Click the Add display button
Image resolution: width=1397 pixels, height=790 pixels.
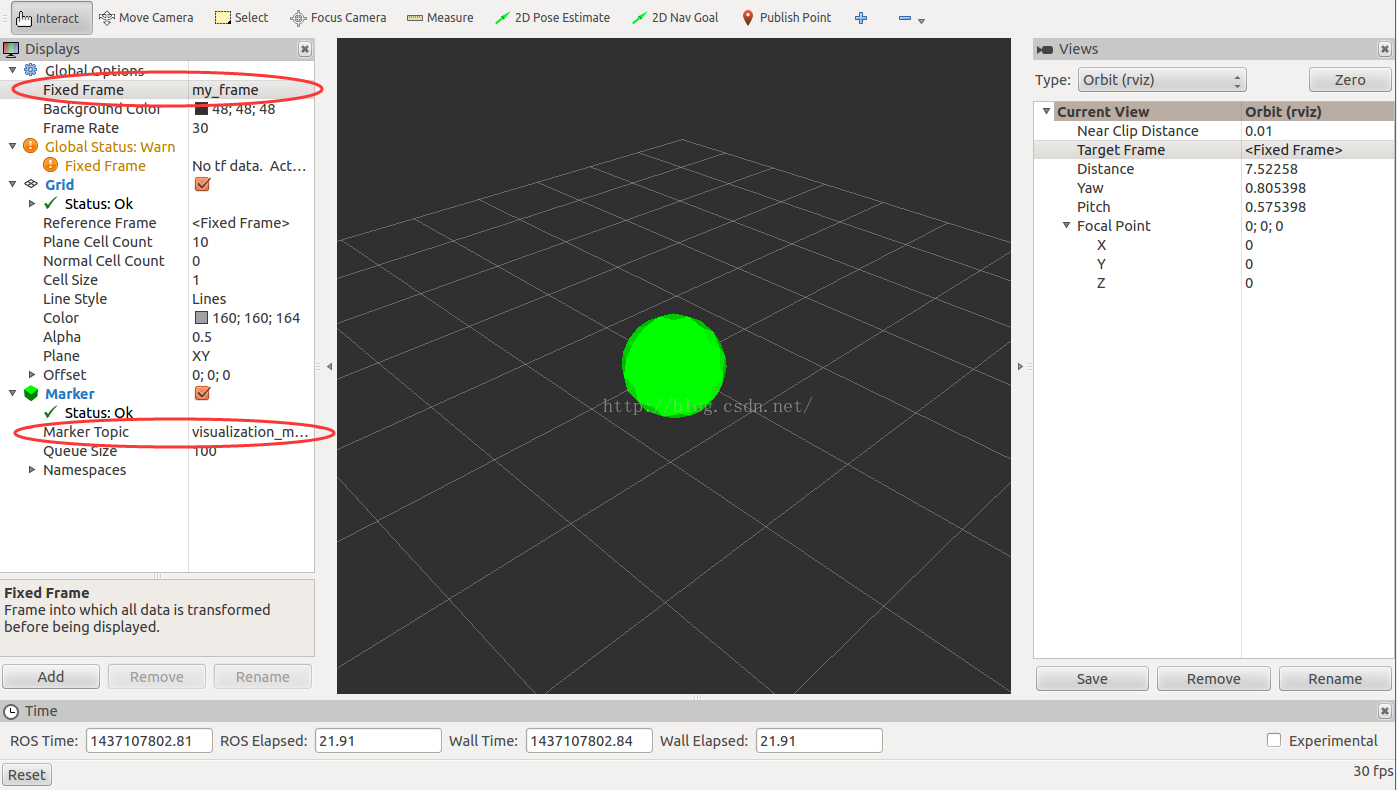point(51,677)
